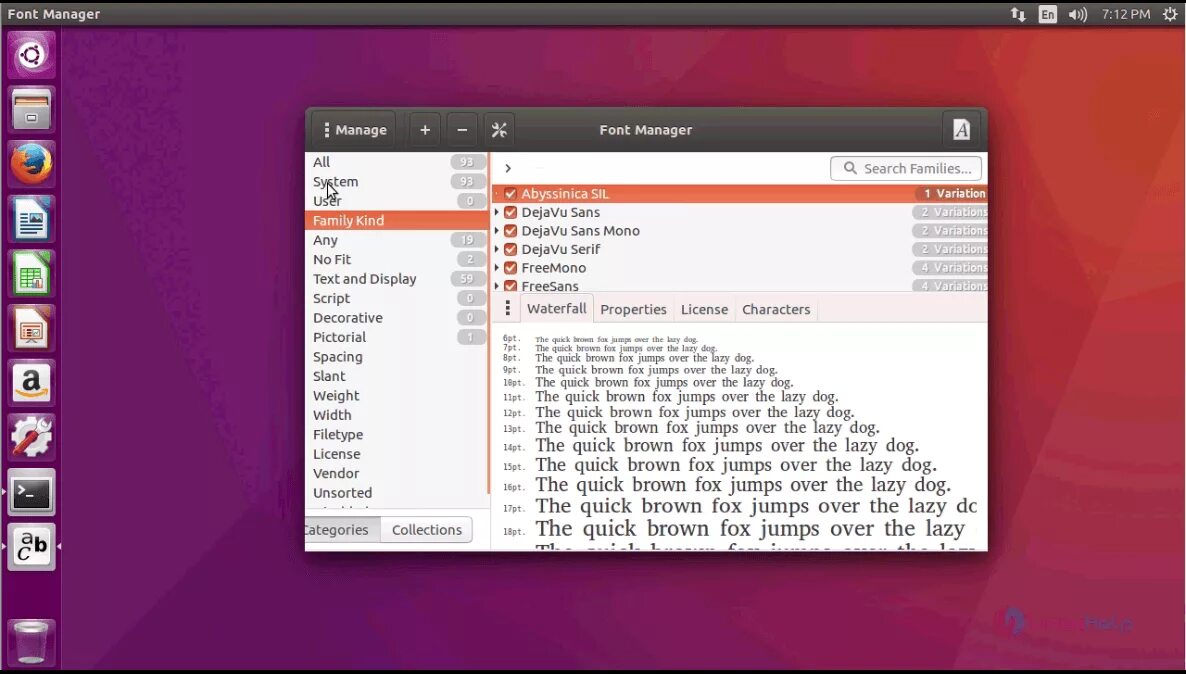
Task: Expand FreeMono variations arrow
Action: tap(497, 268)
